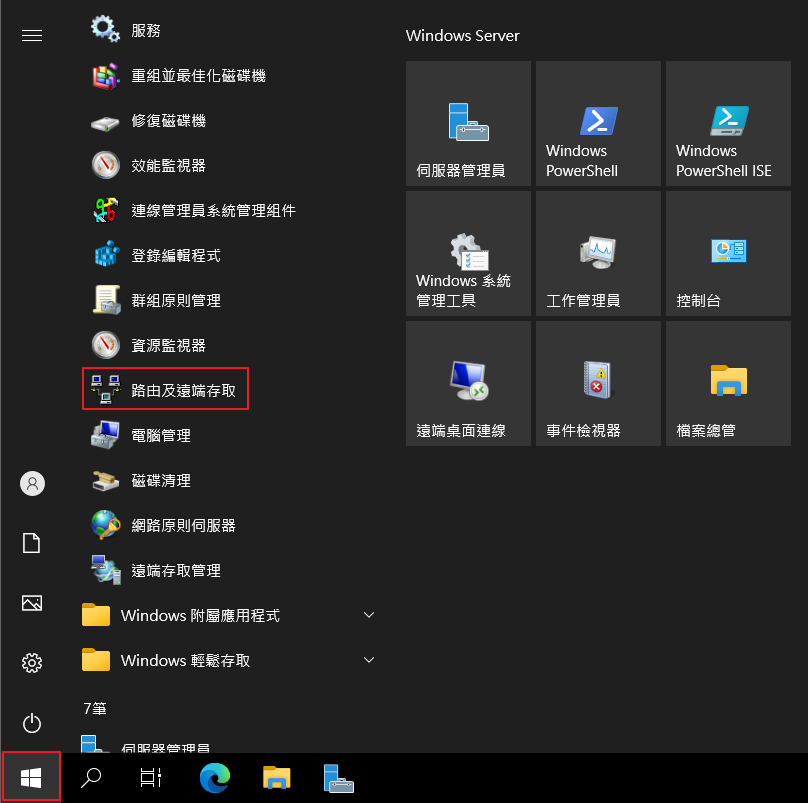Viewport: 808px width, 803px height.
Task: Click the Windows Server group heading
Action: pyautogui.click(x=462, y=36)
